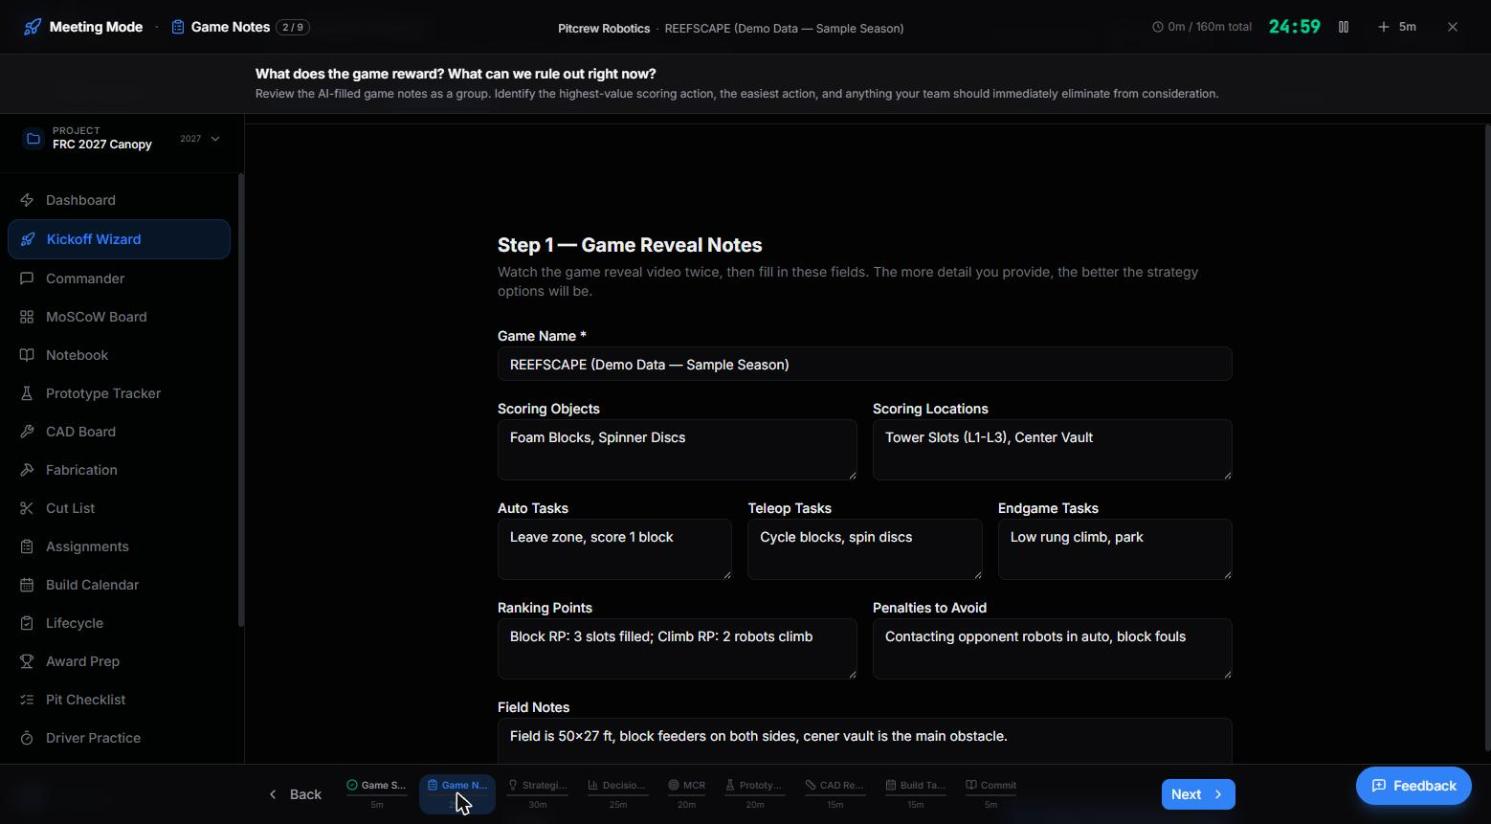Go Back to the previous step
1491x824 pixels.
(x=295, y=794)
